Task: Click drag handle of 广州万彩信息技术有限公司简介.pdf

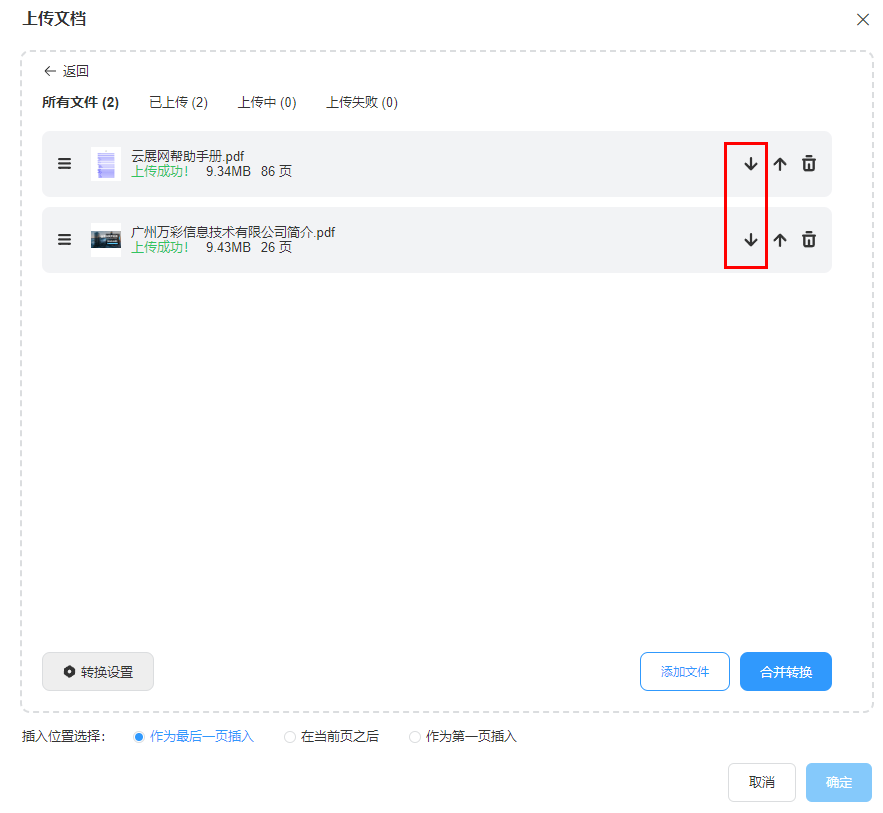Action: pyautogui.click(x=64, y=240)
